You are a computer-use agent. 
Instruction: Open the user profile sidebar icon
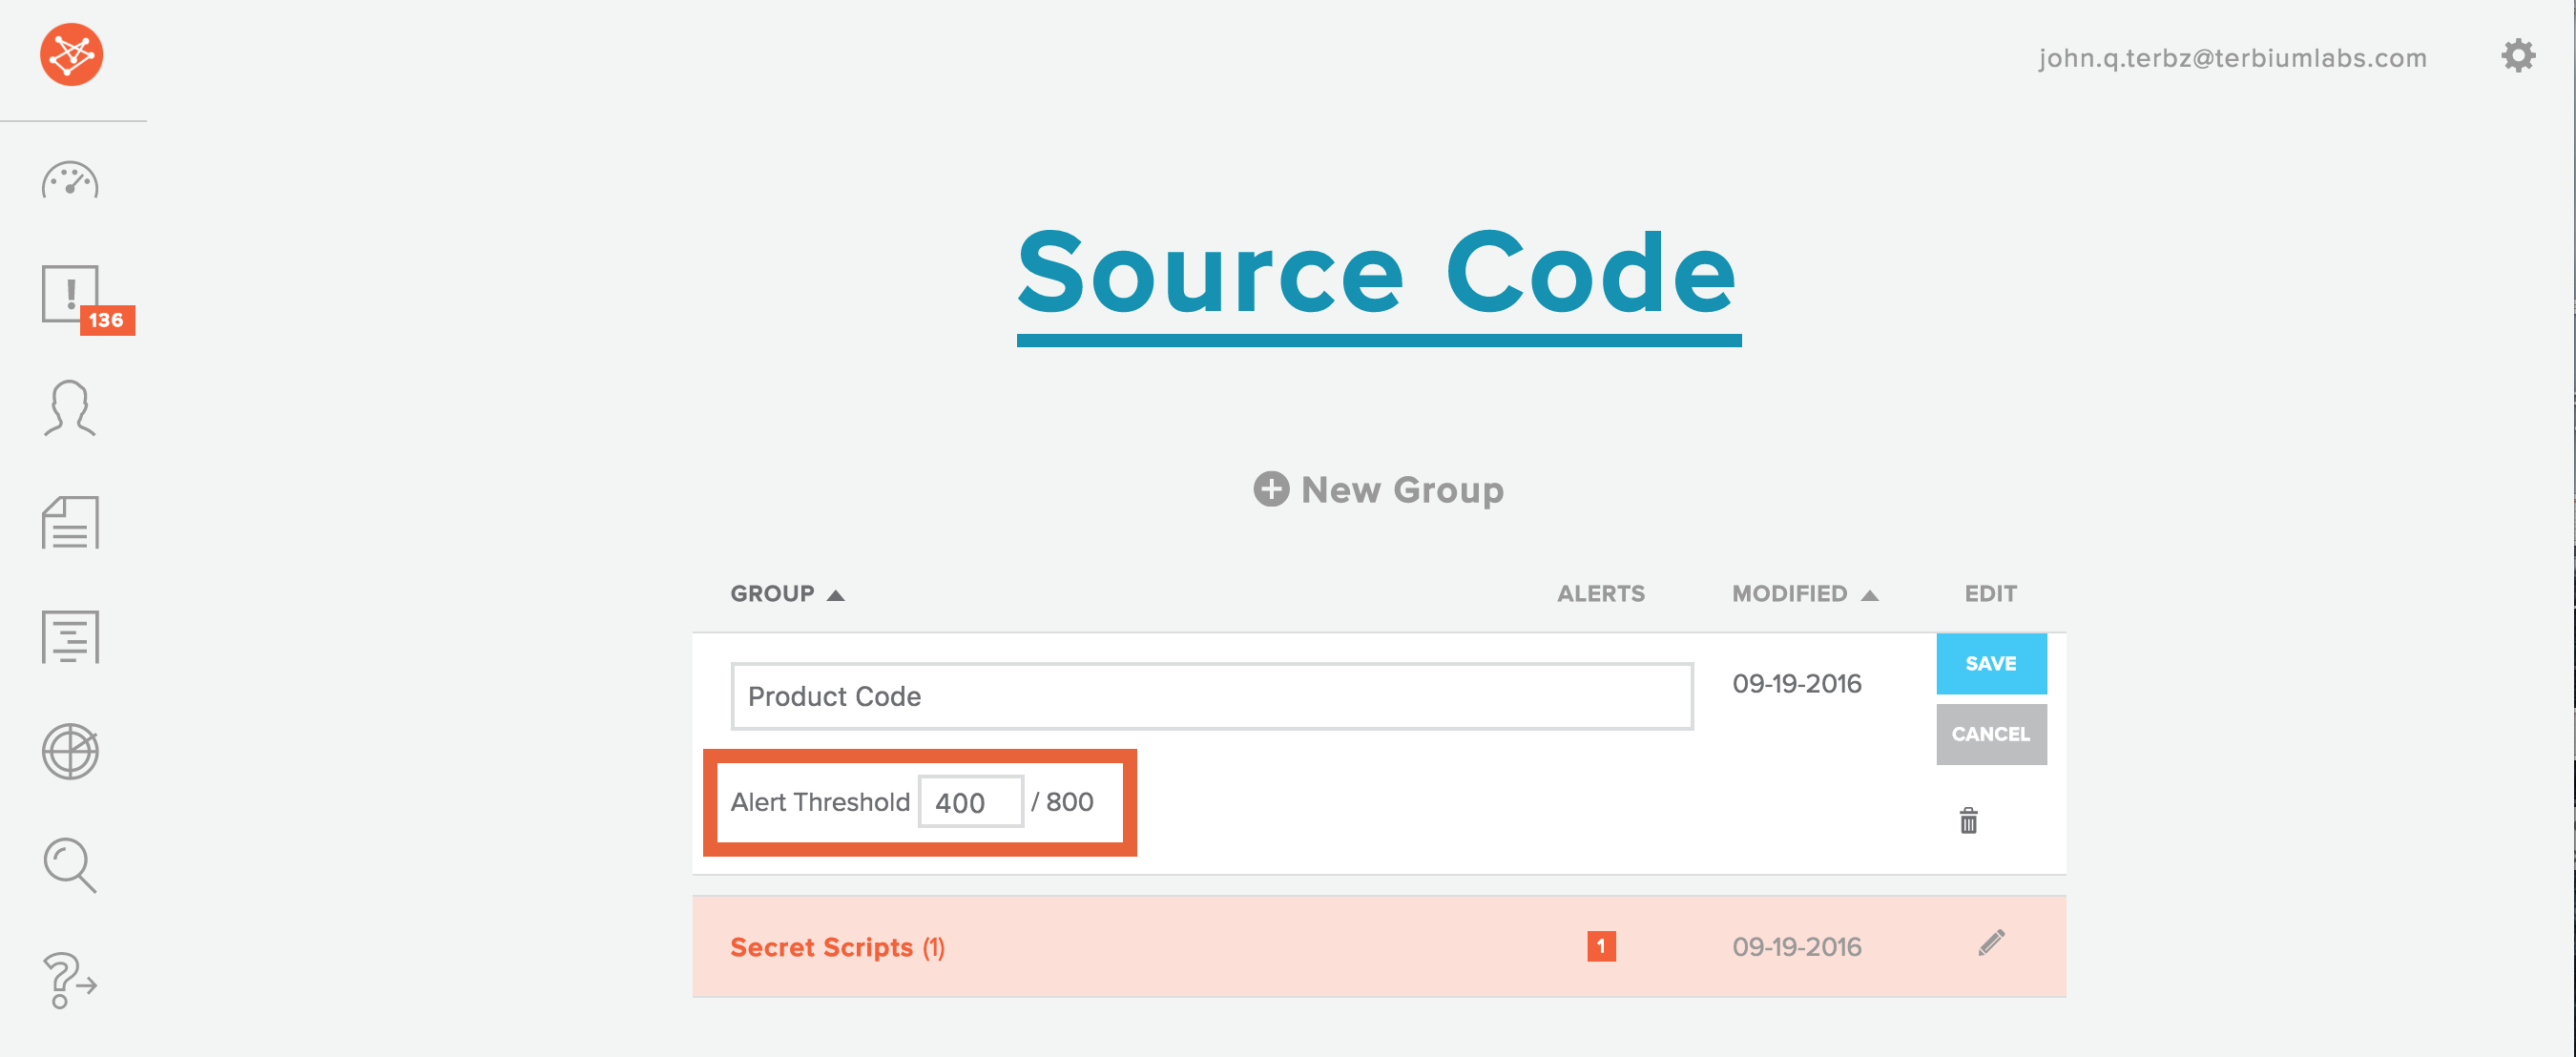70,408
